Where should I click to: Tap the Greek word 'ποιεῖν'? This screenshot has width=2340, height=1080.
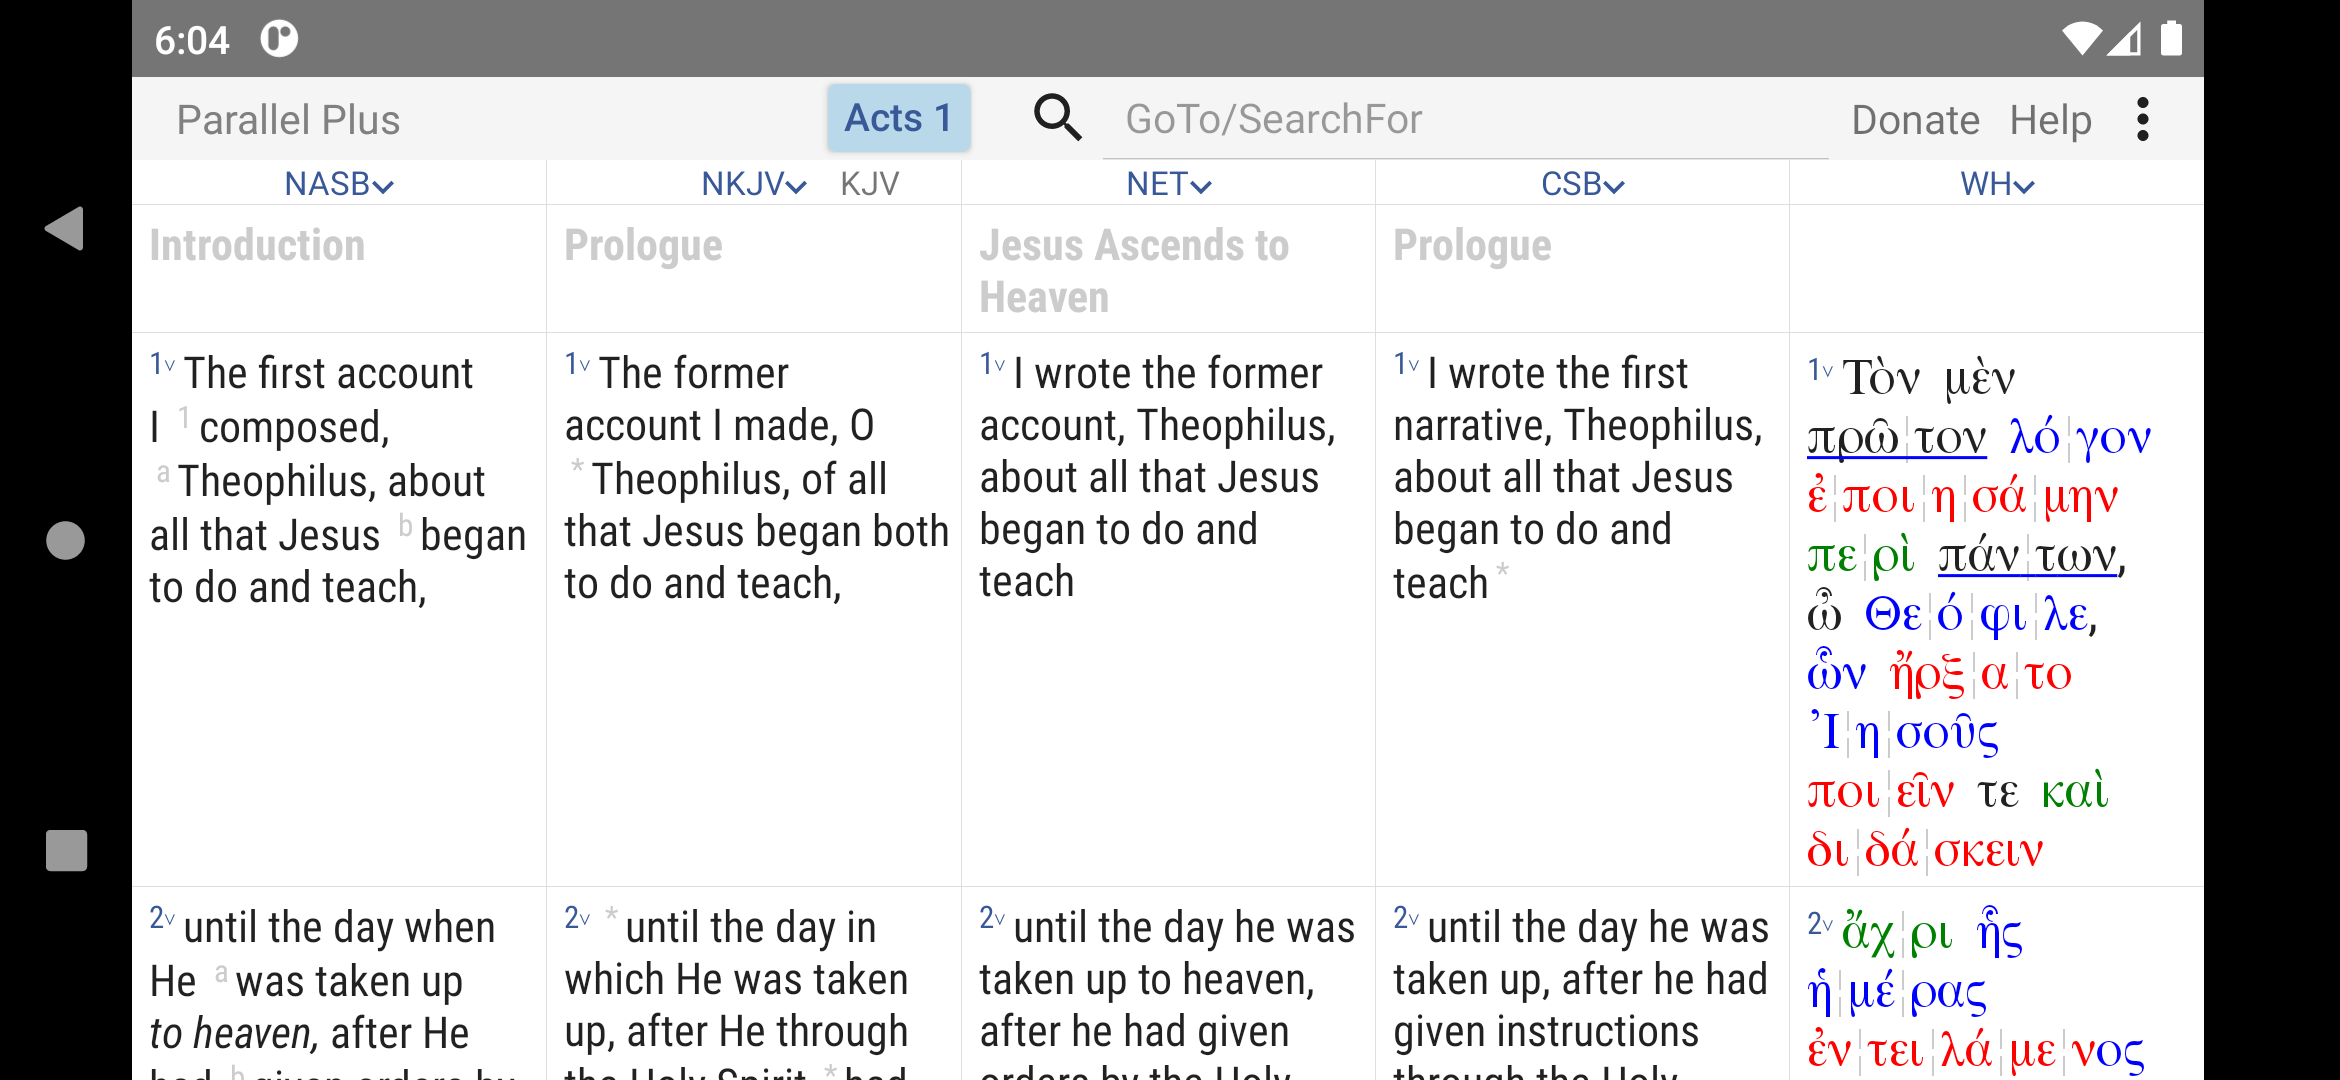[1880, 792]
